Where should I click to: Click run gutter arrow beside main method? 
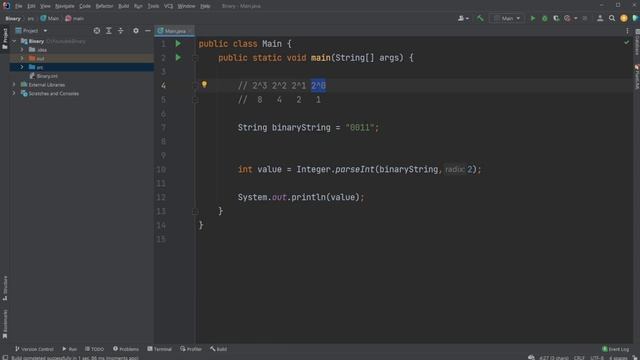click(178, 58)
